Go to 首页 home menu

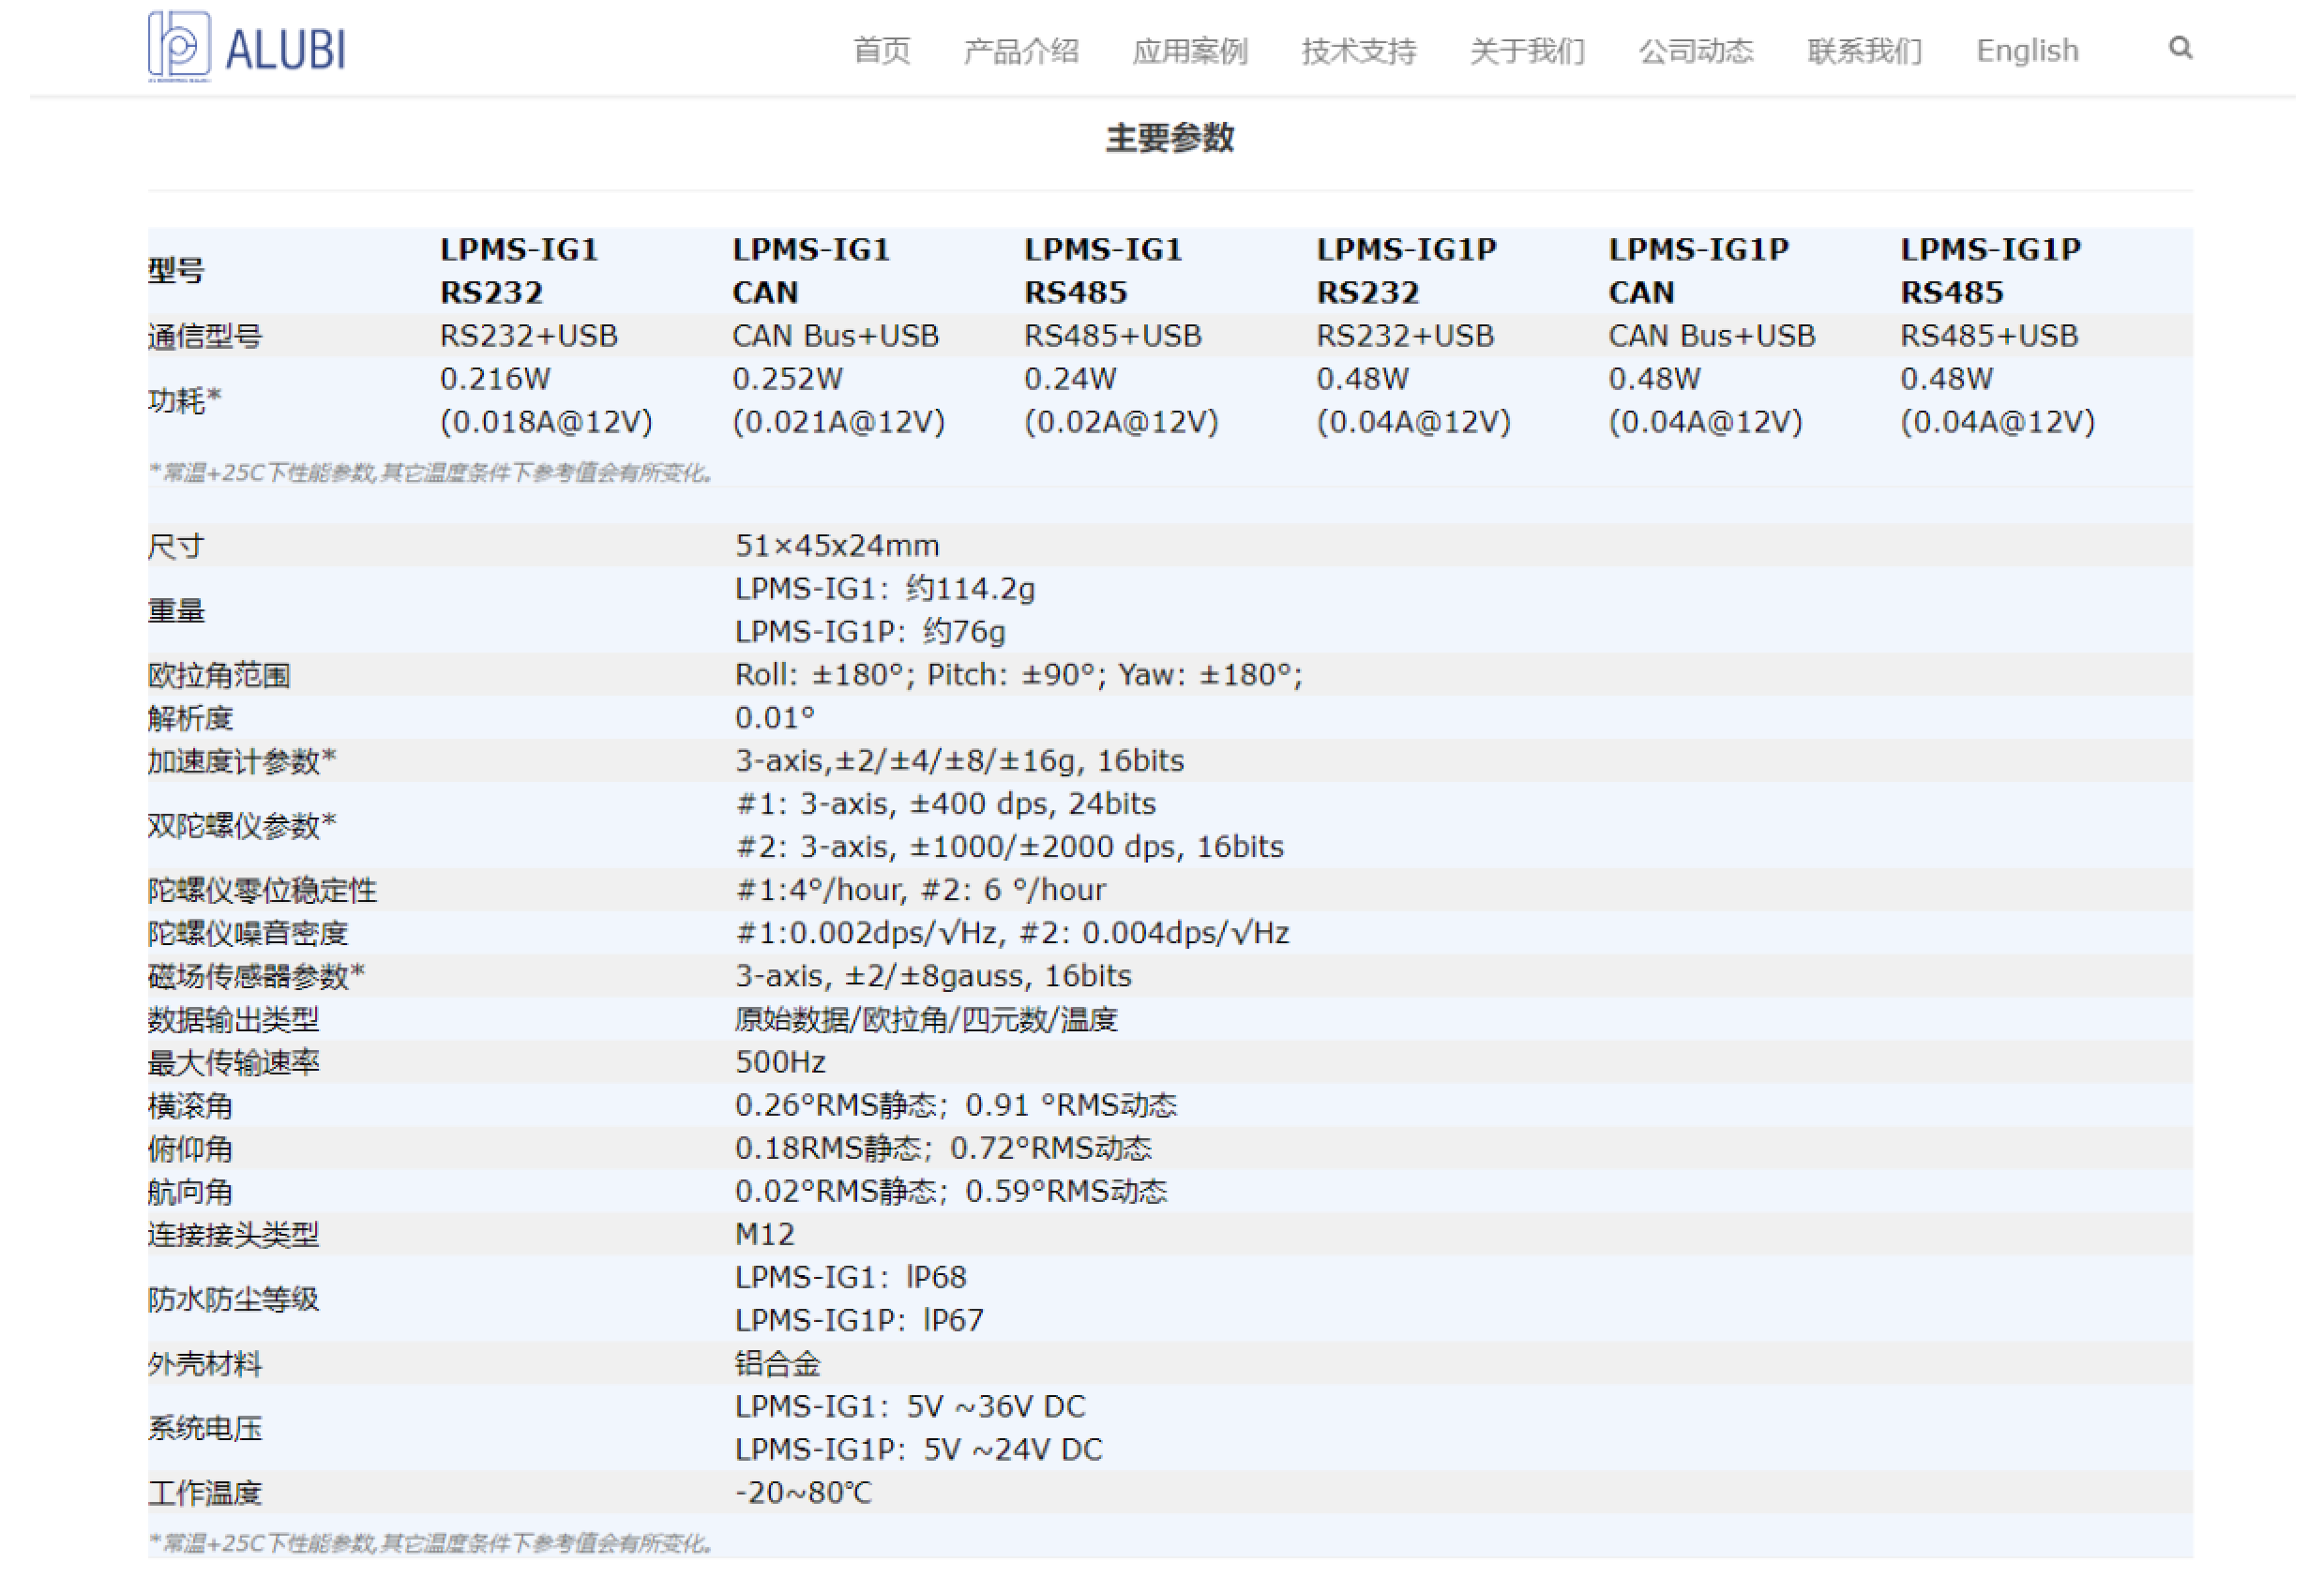tap(881, 50)
